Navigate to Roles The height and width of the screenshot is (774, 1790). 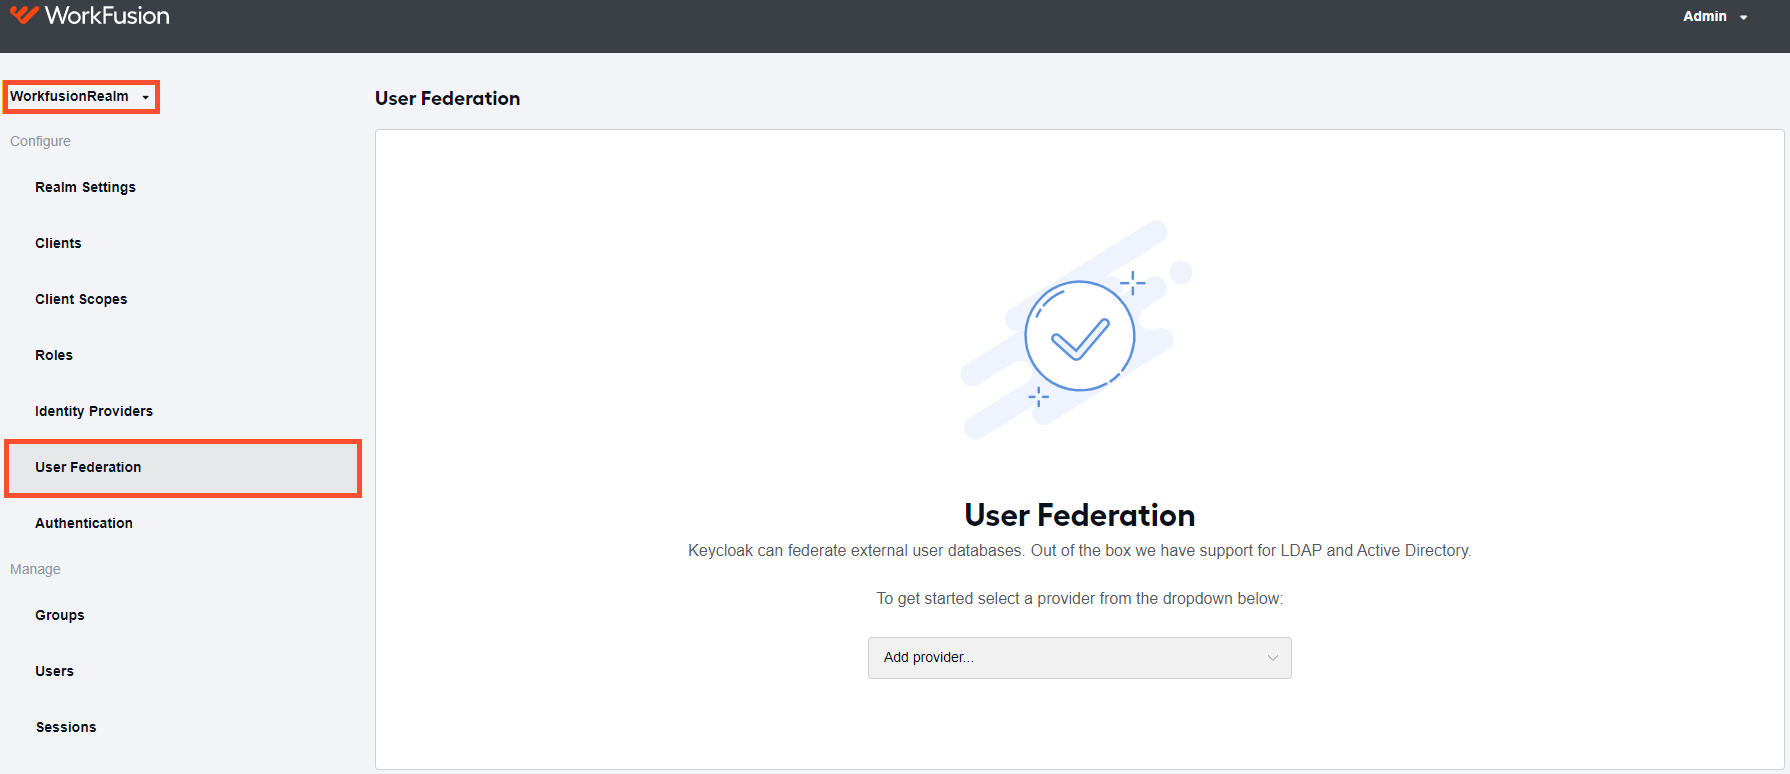pos(54,355)
